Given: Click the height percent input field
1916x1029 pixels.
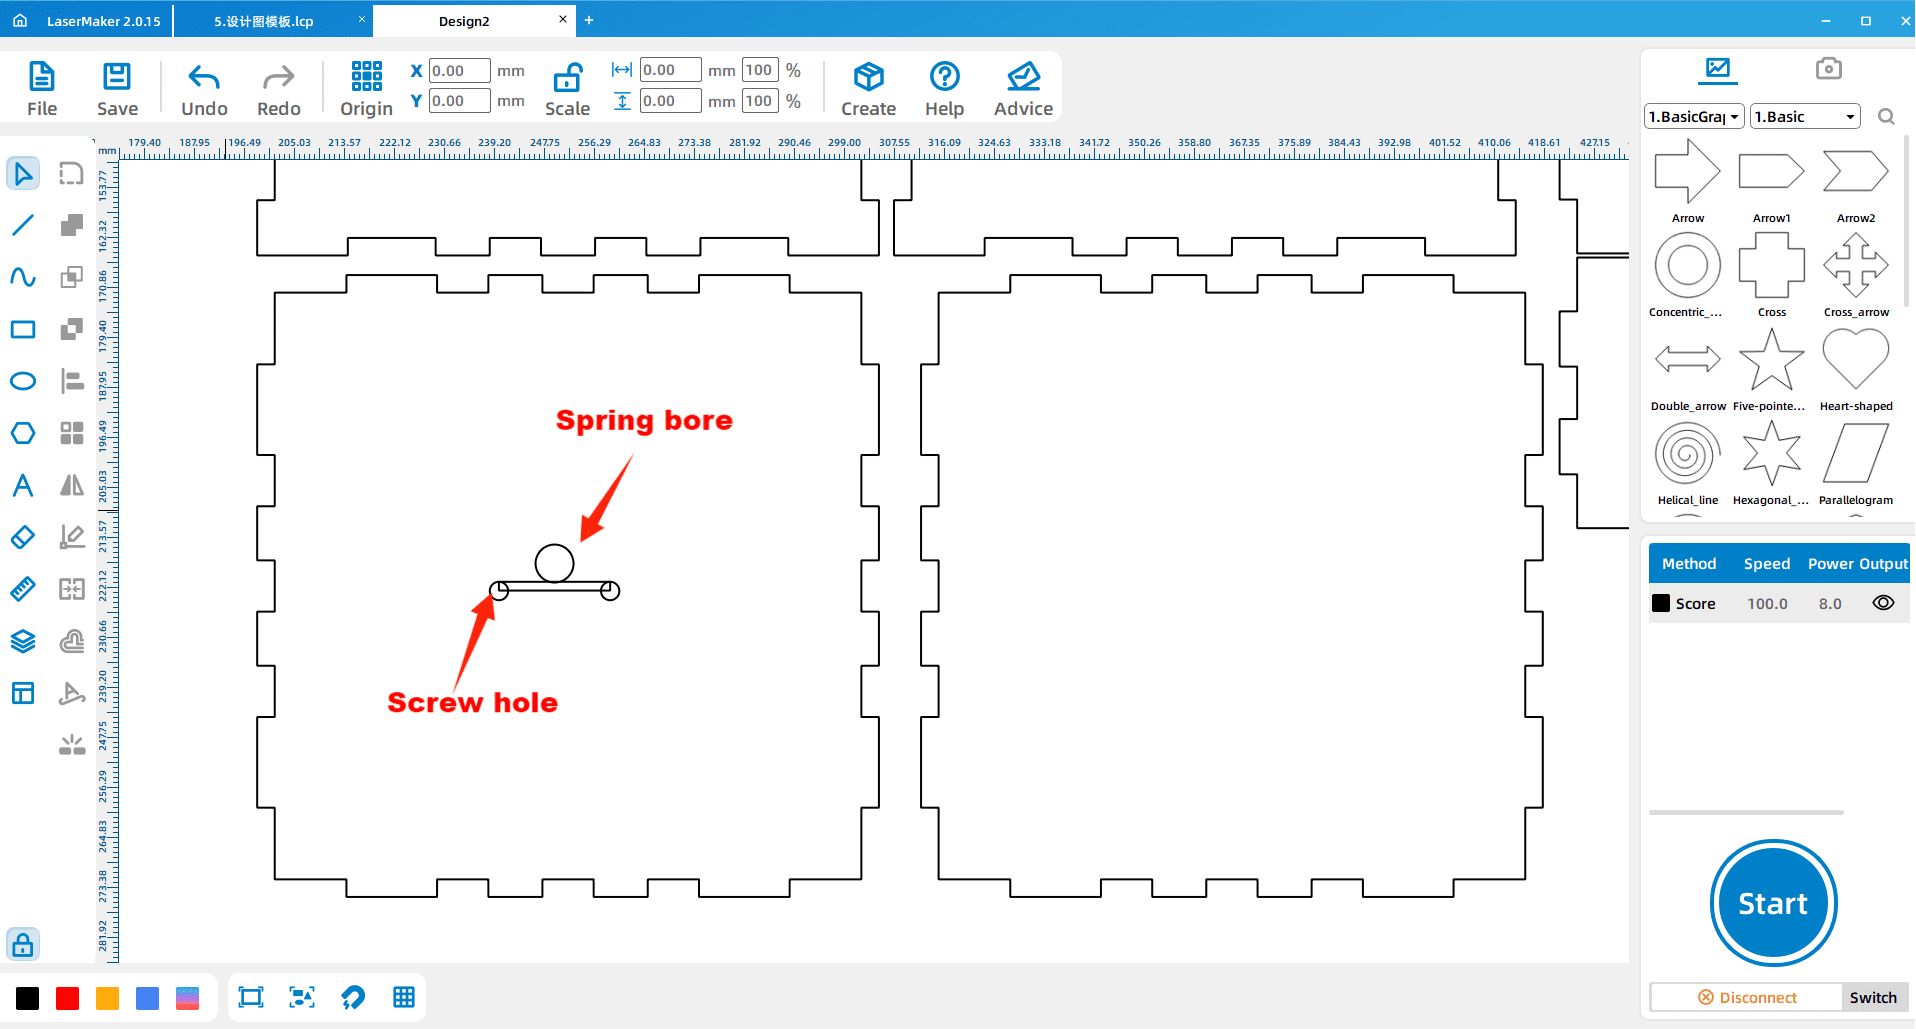Looking at the screenshot, I should pyautogui.click(x=760, y=101).
